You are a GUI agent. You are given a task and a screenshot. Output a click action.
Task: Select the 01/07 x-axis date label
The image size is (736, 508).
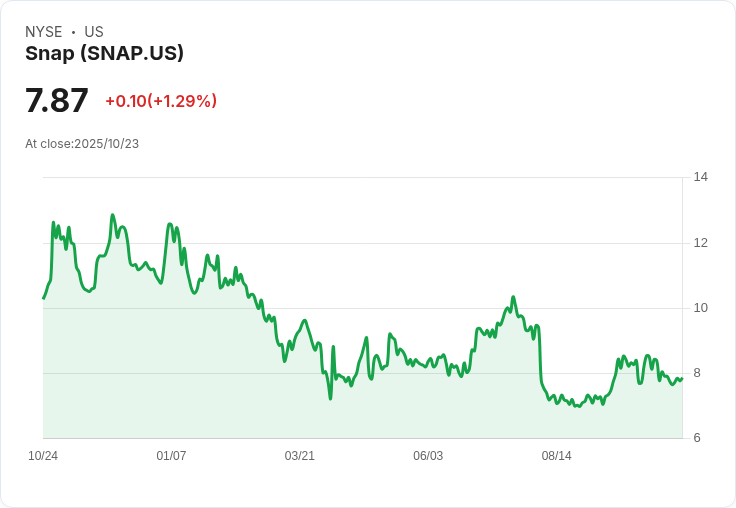171,456
